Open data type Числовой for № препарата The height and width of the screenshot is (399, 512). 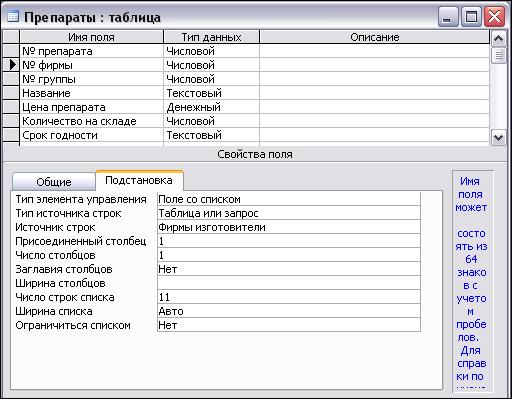tap(211, 51)
